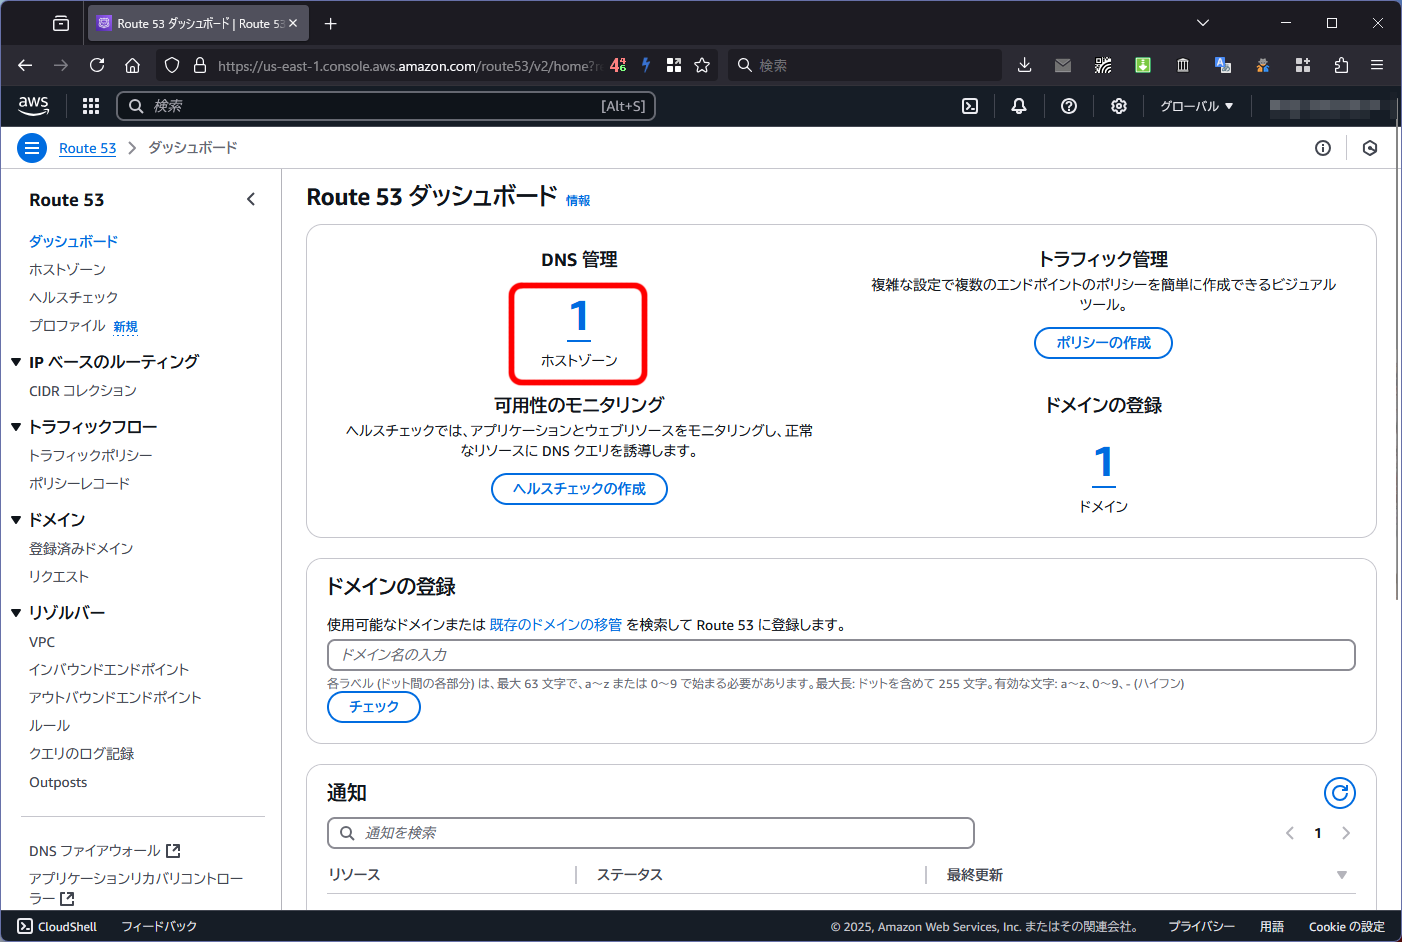
Task: Click the ステータス column header
Action: 630,875
